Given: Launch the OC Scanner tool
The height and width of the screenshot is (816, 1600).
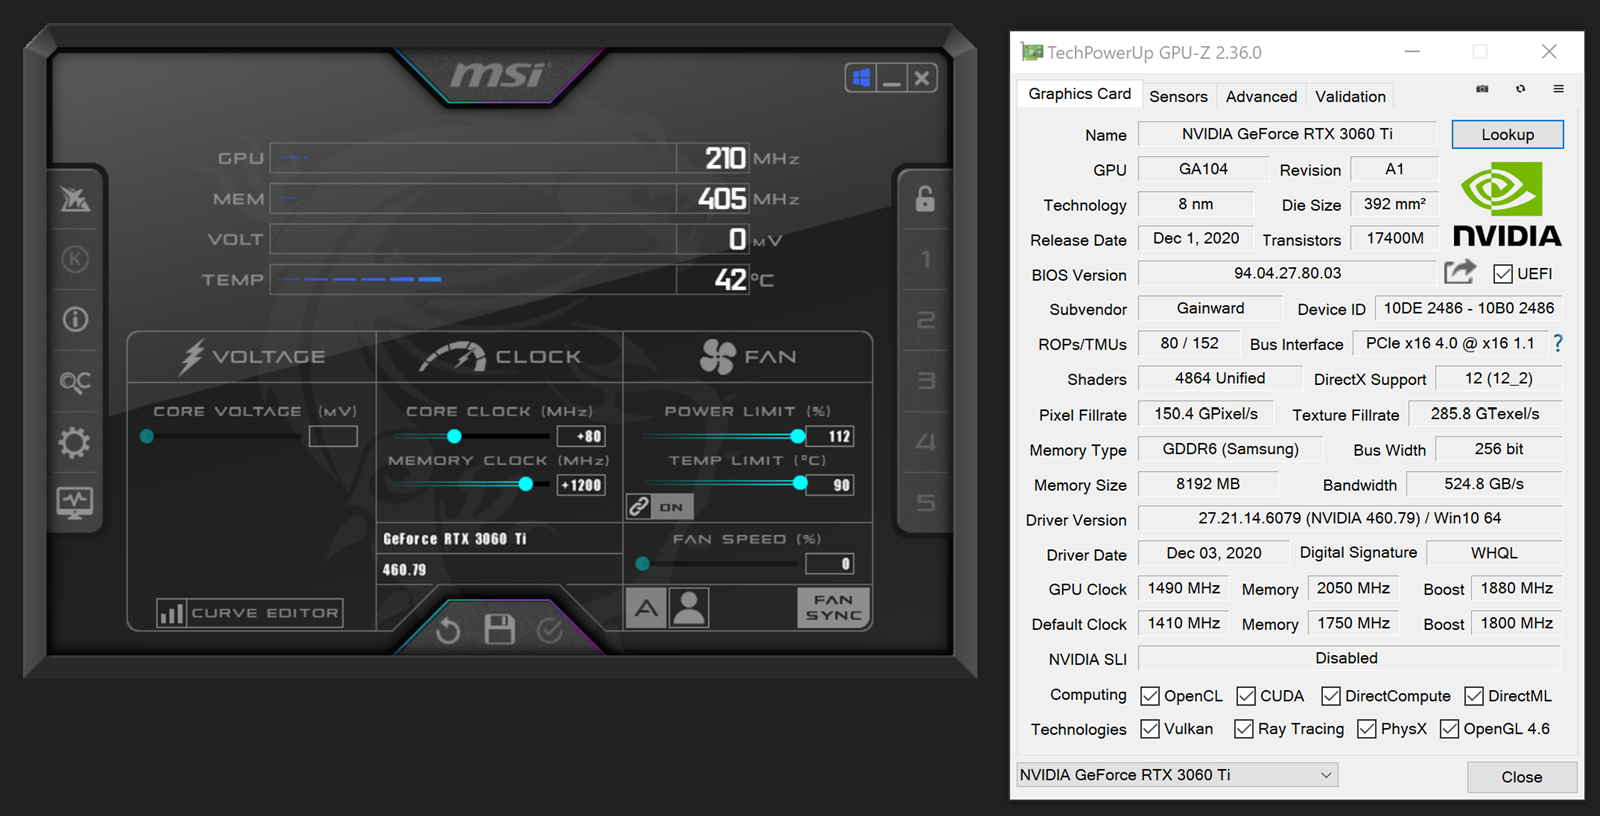Looking at the screenshot, I should coord(75,381).
